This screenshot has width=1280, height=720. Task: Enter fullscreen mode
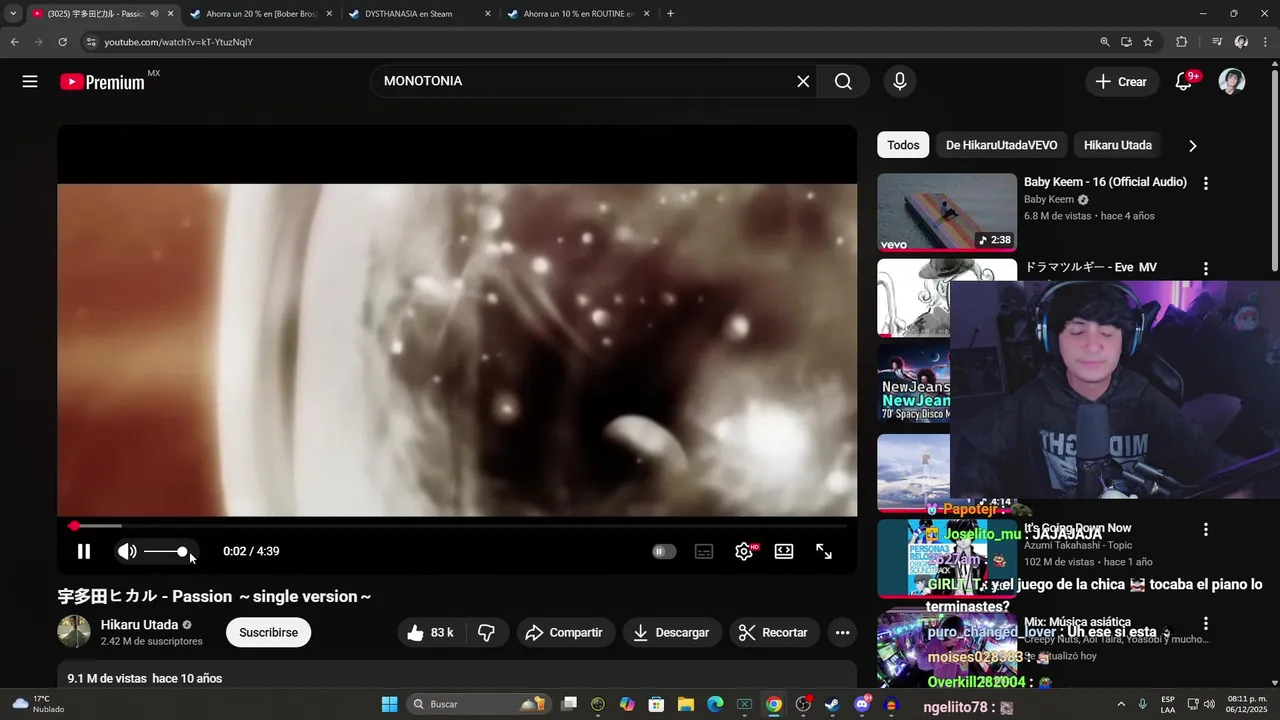pos(824,551)
